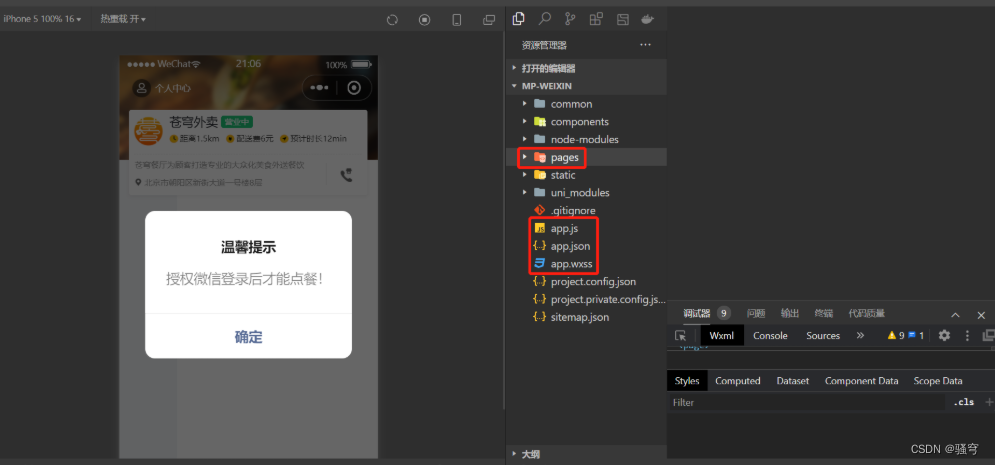Switch to the 调试器 tab
Image resolution: width=995 pixels, height=465 pixels.
click(697, 313)
